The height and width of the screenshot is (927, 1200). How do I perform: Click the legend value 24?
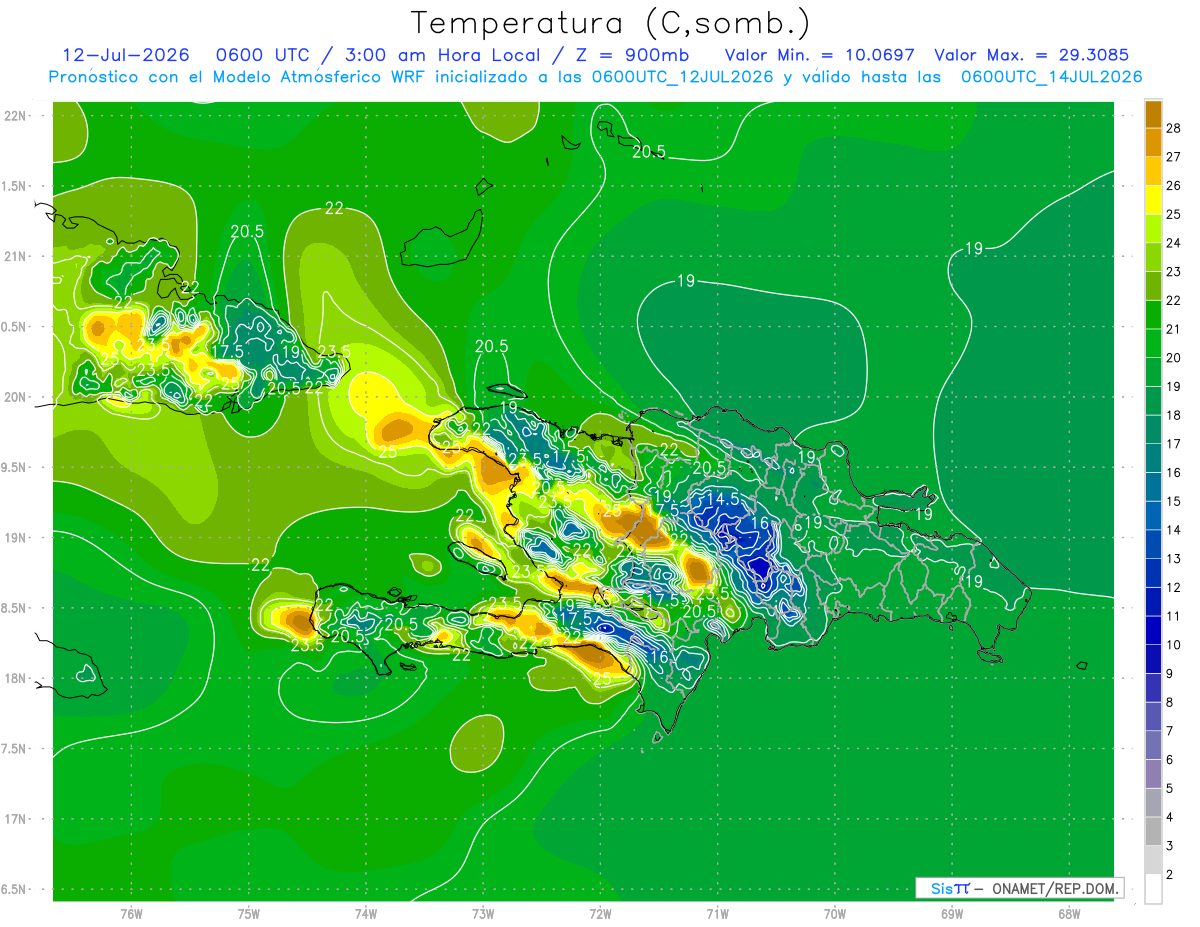click(x=1173, y=243)
